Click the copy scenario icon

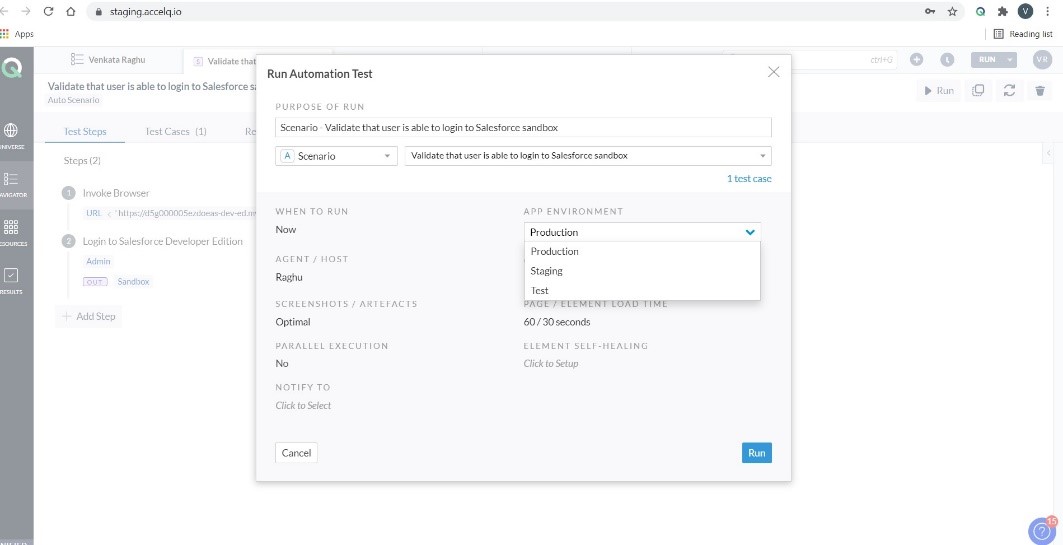pos(978,90)
